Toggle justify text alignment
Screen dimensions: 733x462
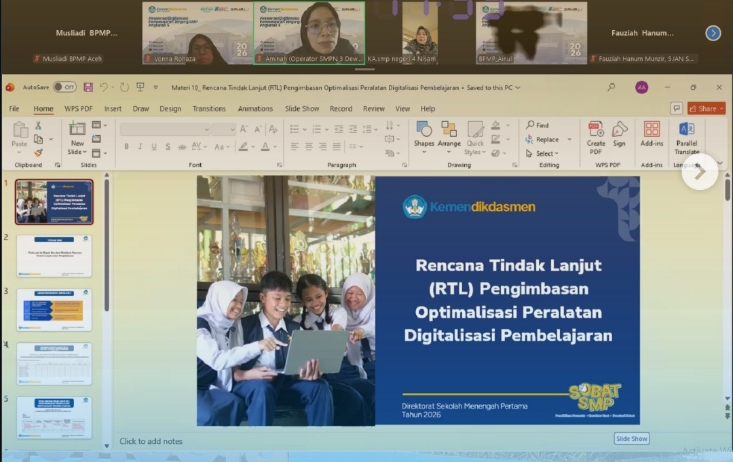pos(337,146)
